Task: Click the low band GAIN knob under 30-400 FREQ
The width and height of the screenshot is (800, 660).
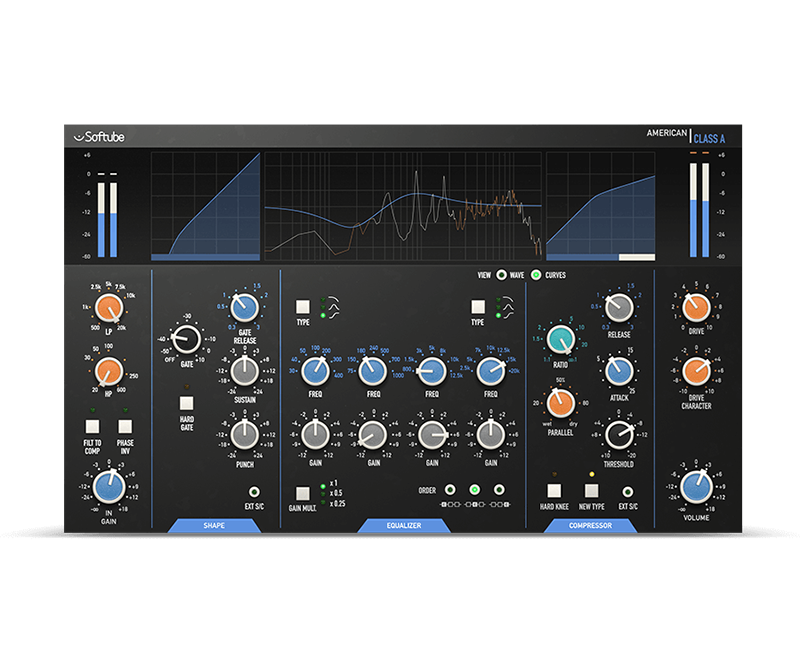Action: click(x=315, y=435)
